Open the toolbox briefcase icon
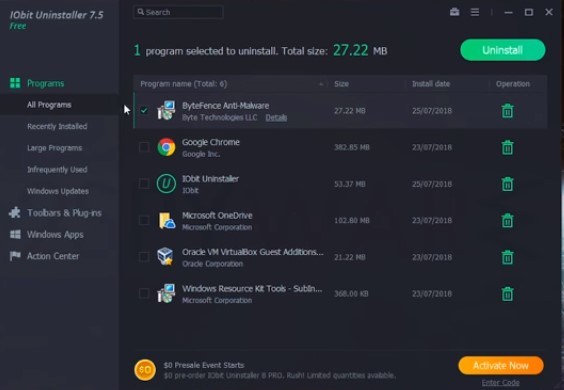 [455, 12]
